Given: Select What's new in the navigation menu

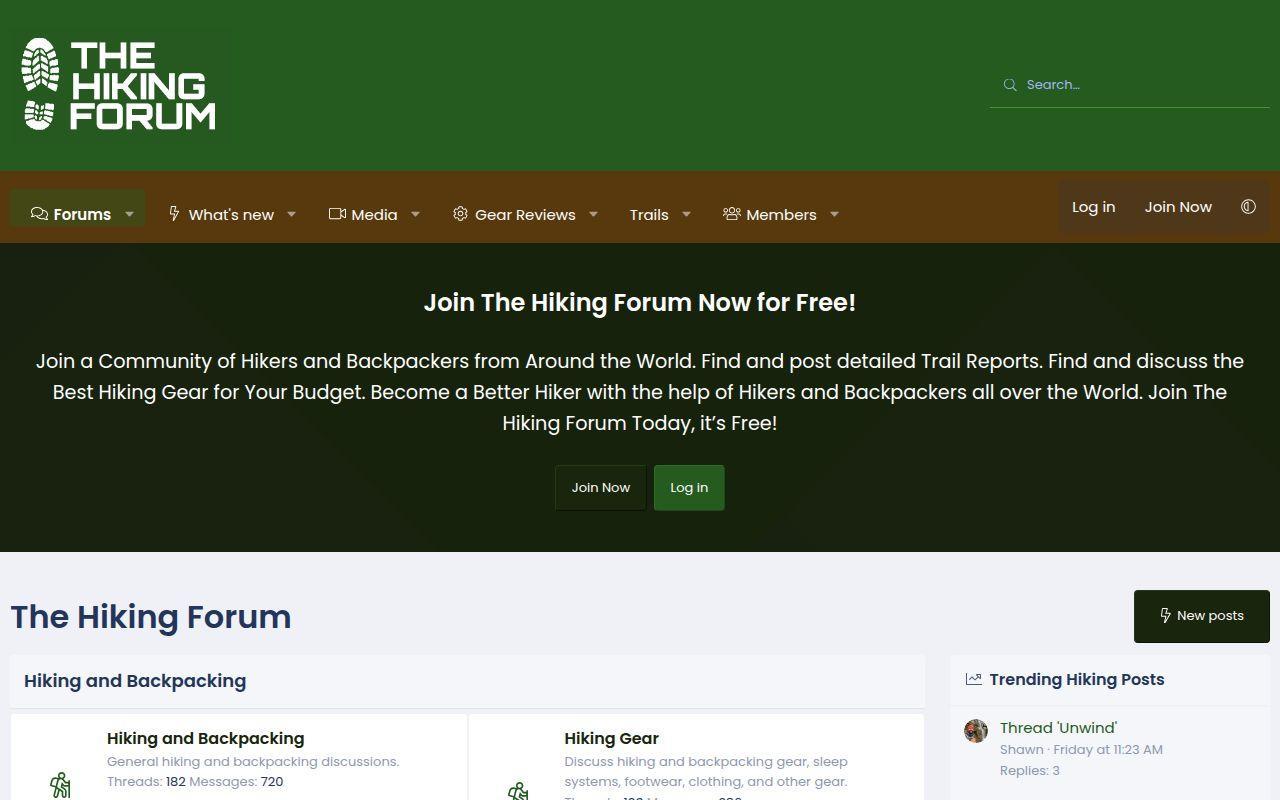Looking at the screenshot, I should pos(231,214).
